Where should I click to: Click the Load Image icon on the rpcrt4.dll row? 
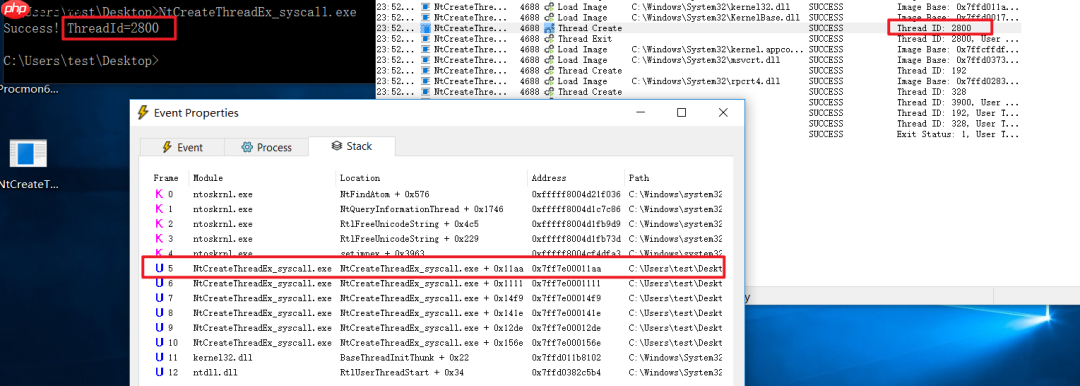coord(549,81)
